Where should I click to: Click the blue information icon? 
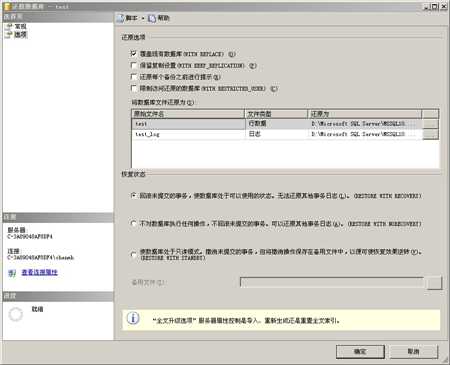(133, 318)
